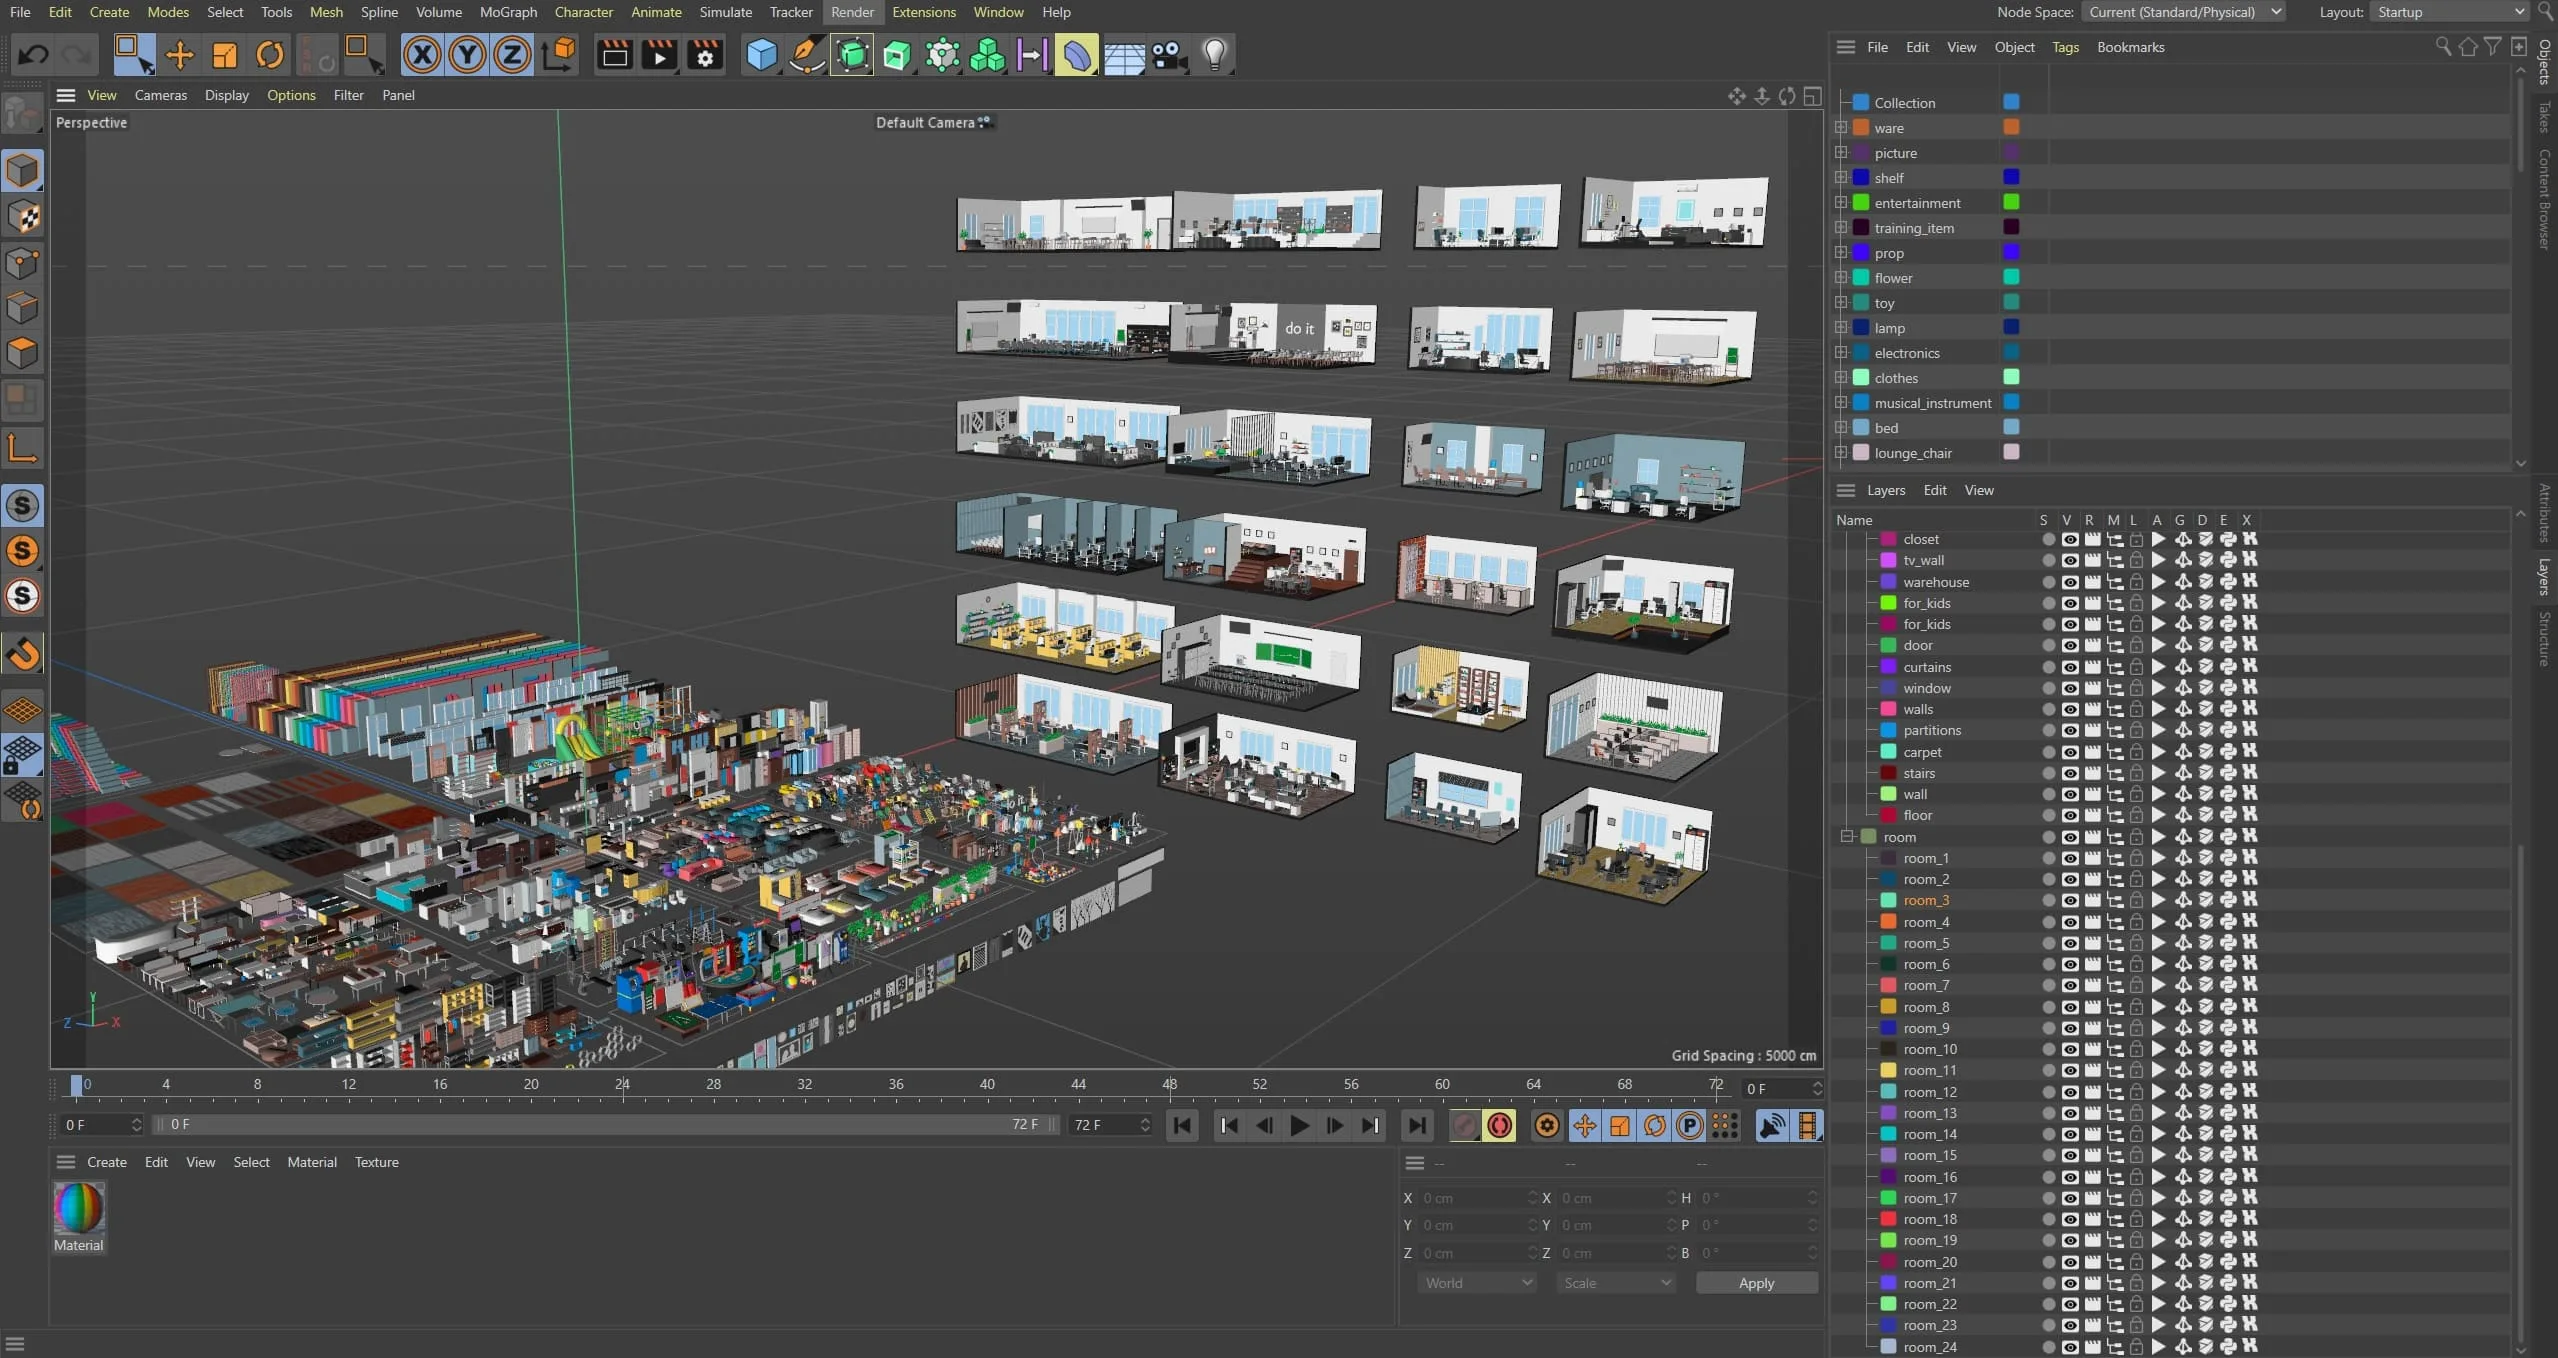Image resolution: width=2558 pixels, height=1358 pixels.
Task: Click the X position input field
Action: (1478, 1198)
